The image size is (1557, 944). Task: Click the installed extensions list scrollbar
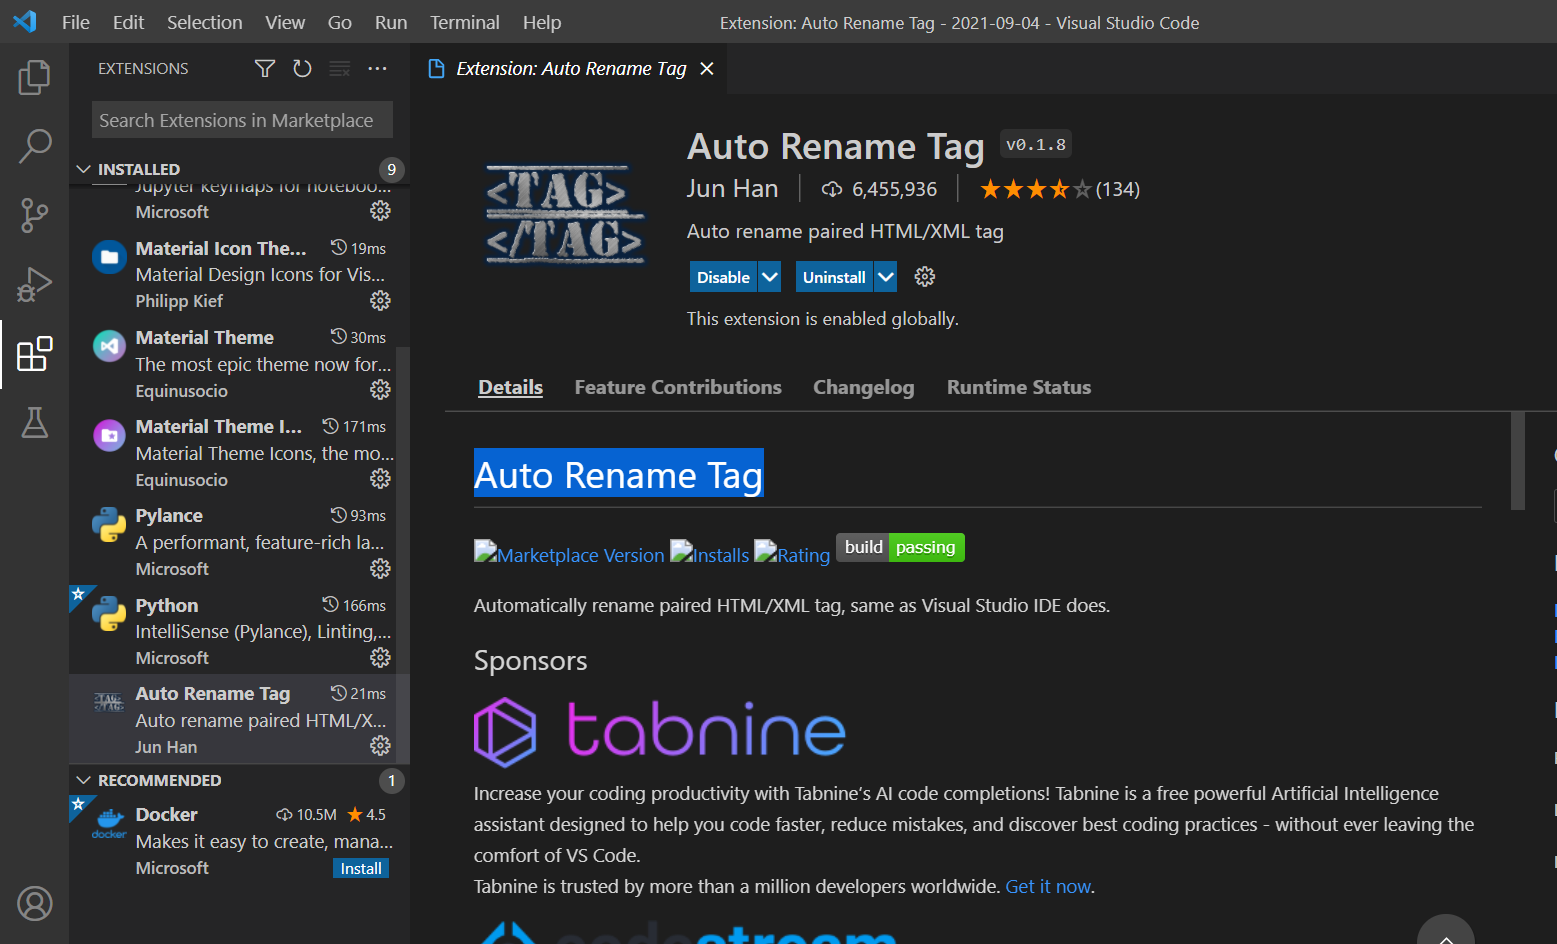(x=403, y=555)
